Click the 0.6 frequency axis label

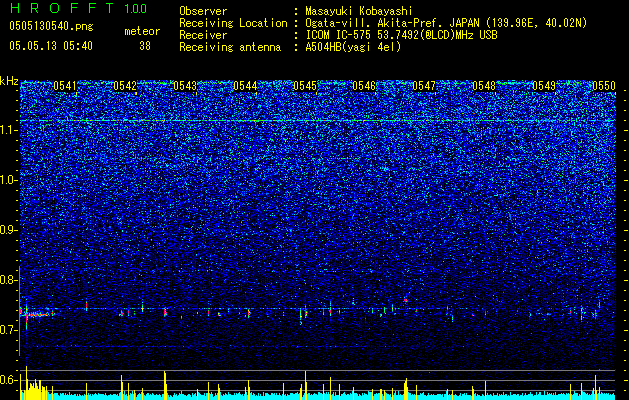(9, 380)
